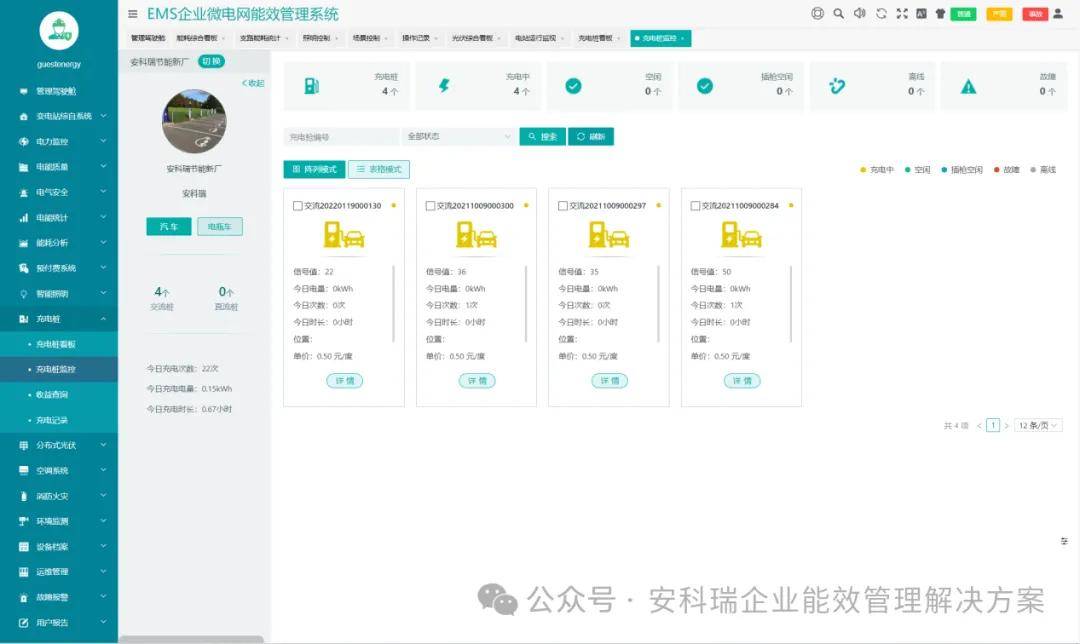Image resolution: width=1080 pixels, height=644 pixels.
Task: Click the 充电桩编号 search input field
Action: (342, 137)
